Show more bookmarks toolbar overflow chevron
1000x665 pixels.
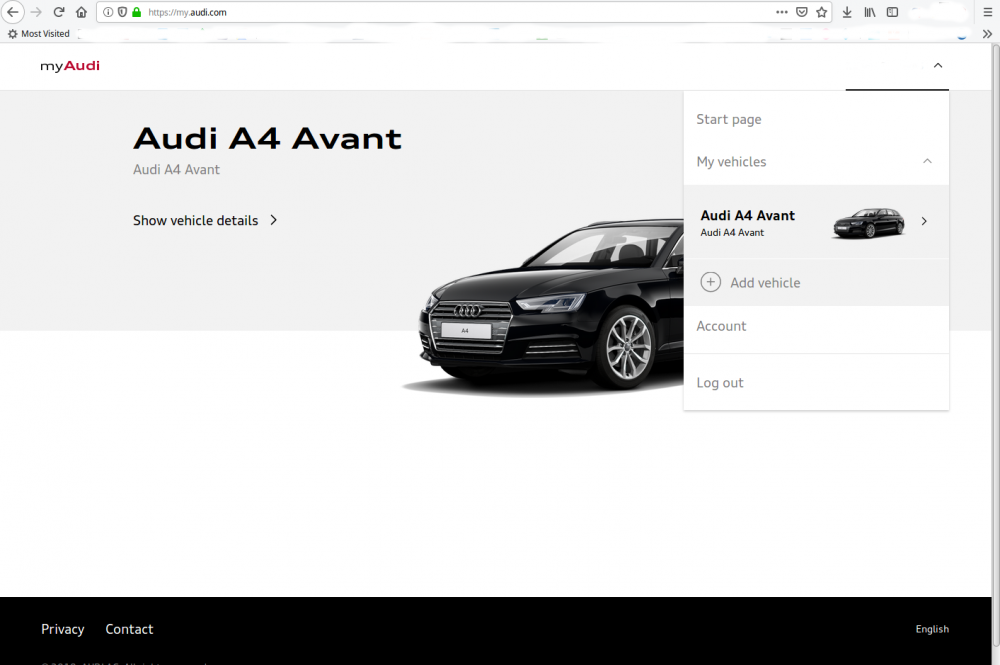(x=987, y=34)
